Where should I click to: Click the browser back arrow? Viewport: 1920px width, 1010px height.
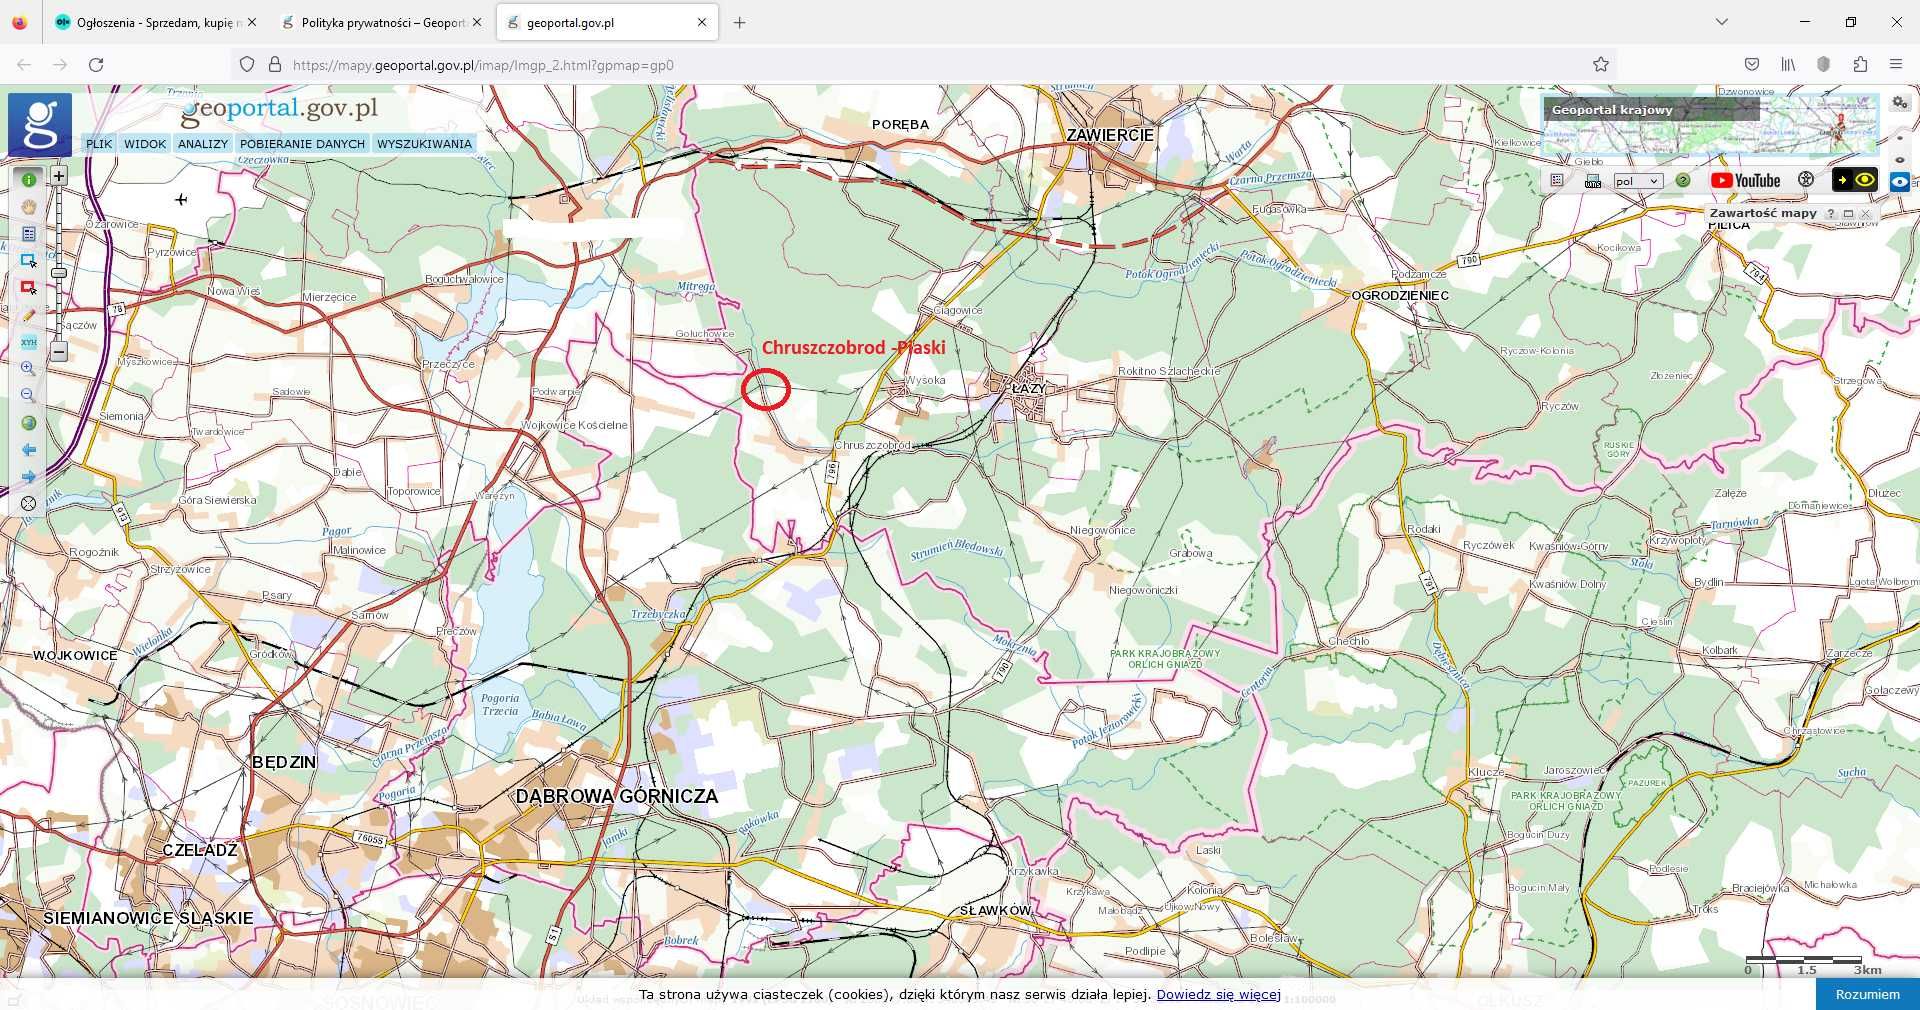coord(24,65)
